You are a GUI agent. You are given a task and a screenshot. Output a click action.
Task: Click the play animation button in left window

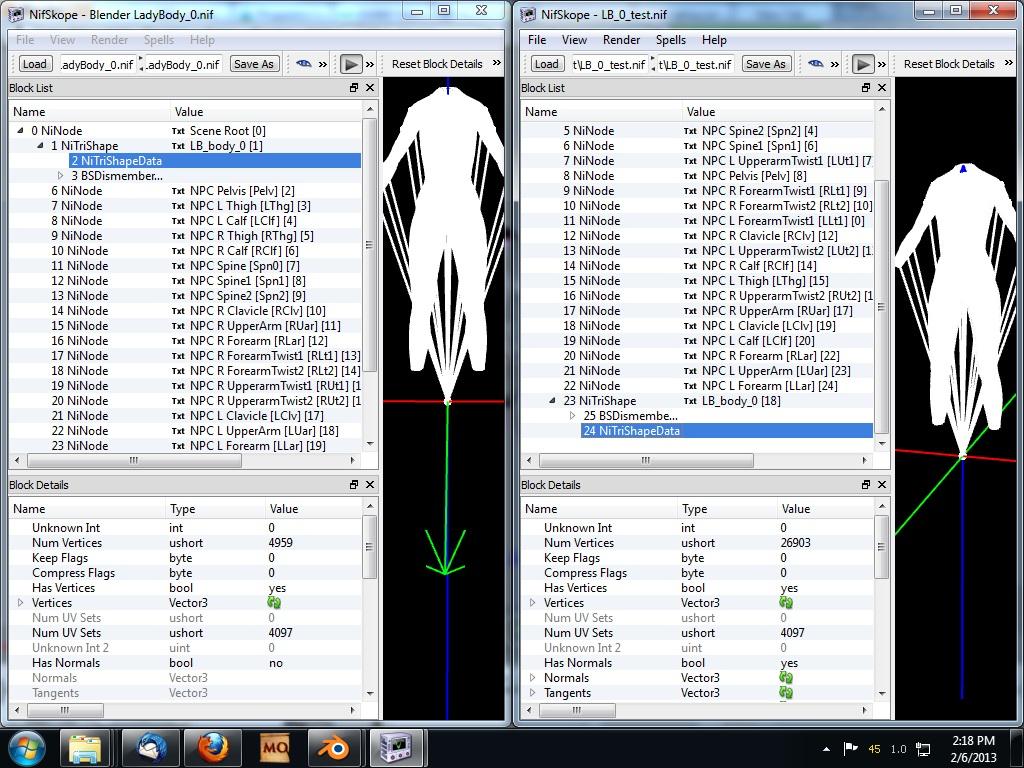click(x=351, y=64)
